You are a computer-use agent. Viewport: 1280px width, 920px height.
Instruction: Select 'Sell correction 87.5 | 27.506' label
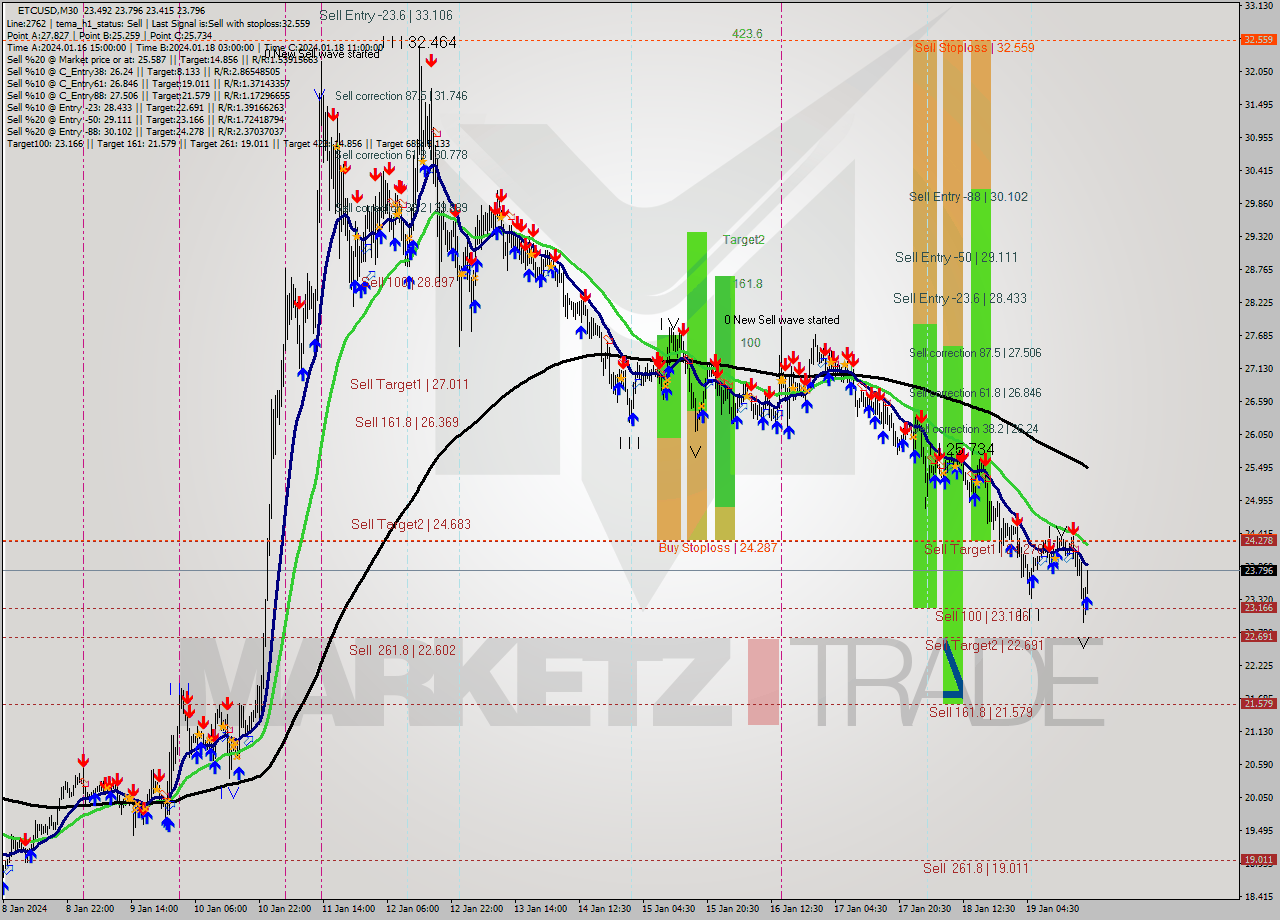pyautogui.click(x=975, y=352)
